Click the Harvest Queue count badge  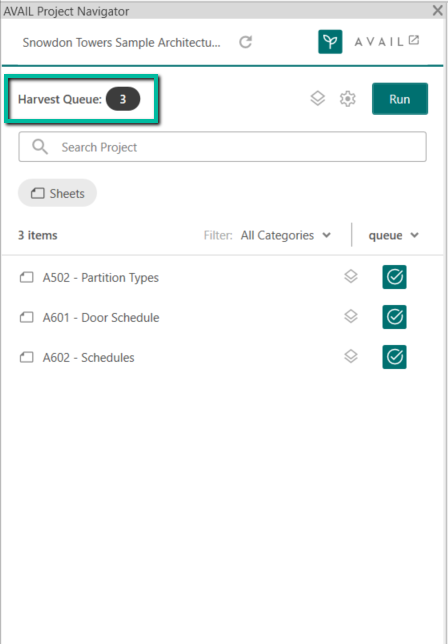coord(123,99)
